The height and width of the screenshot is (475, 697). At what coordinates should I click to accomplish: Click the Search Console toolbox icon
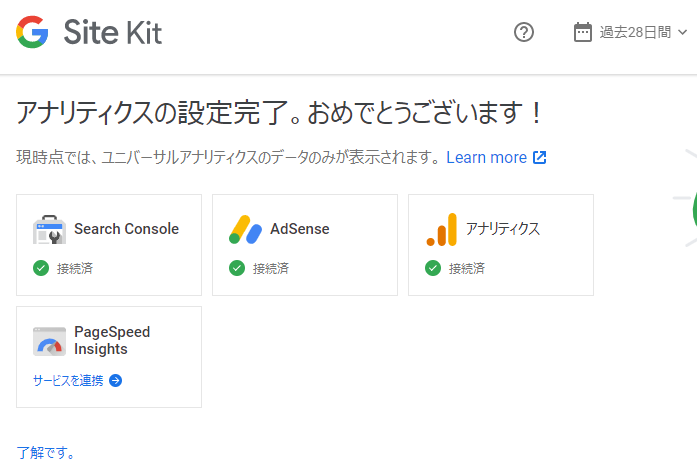coord(49,230)
